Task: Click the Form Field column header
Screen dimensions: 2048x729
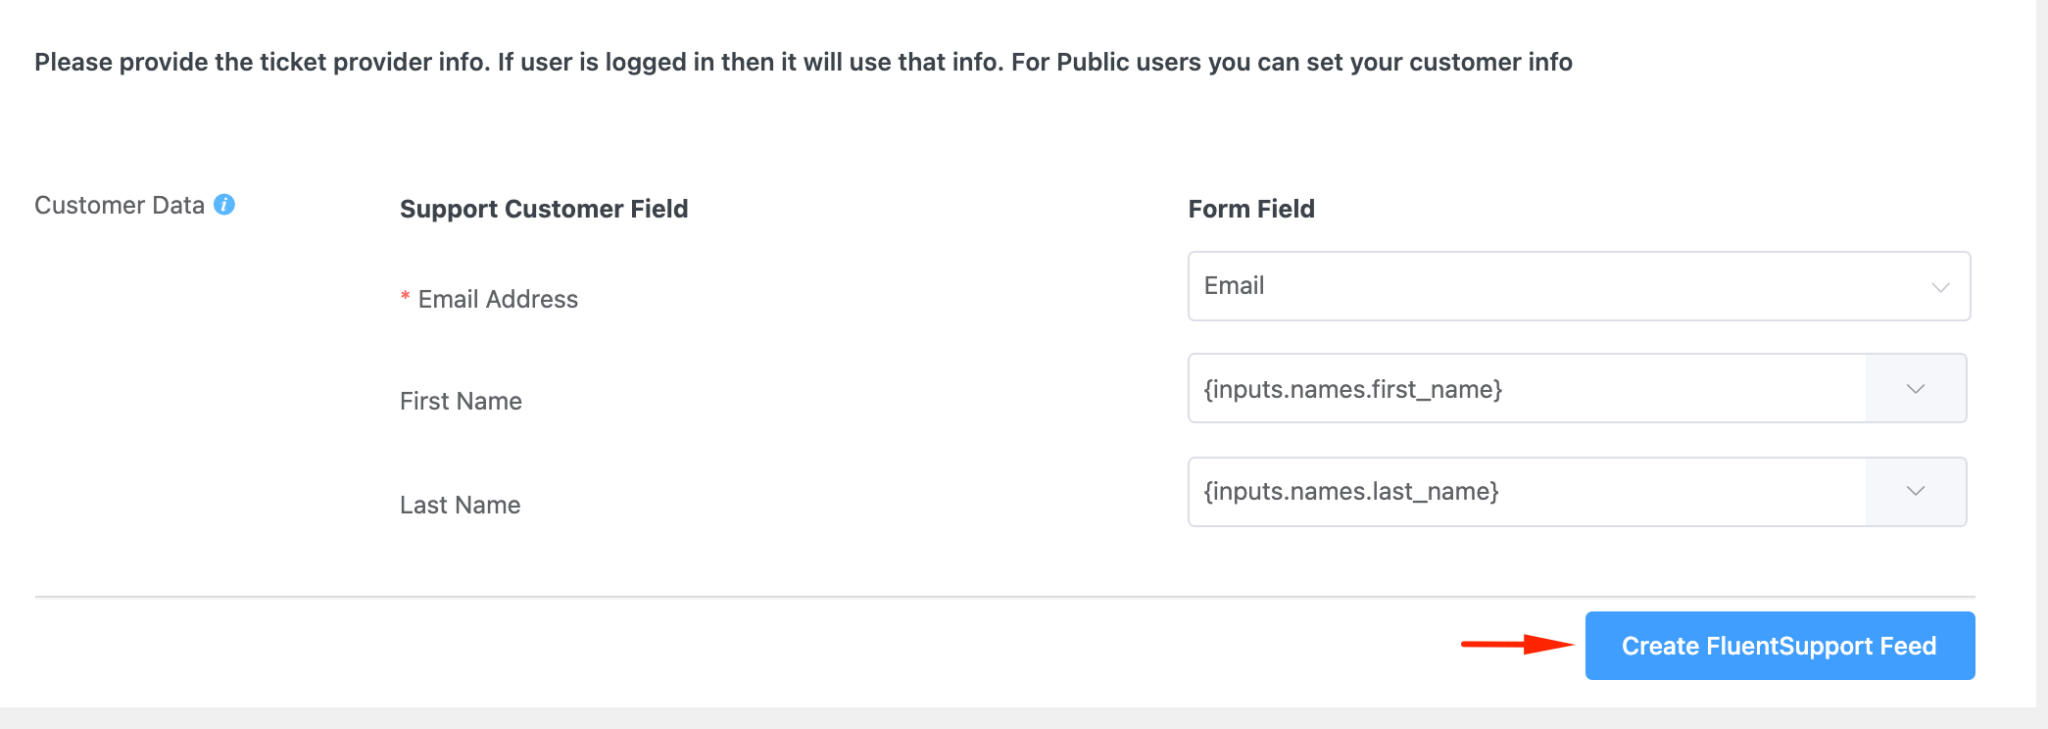Action: [1251, 209]
